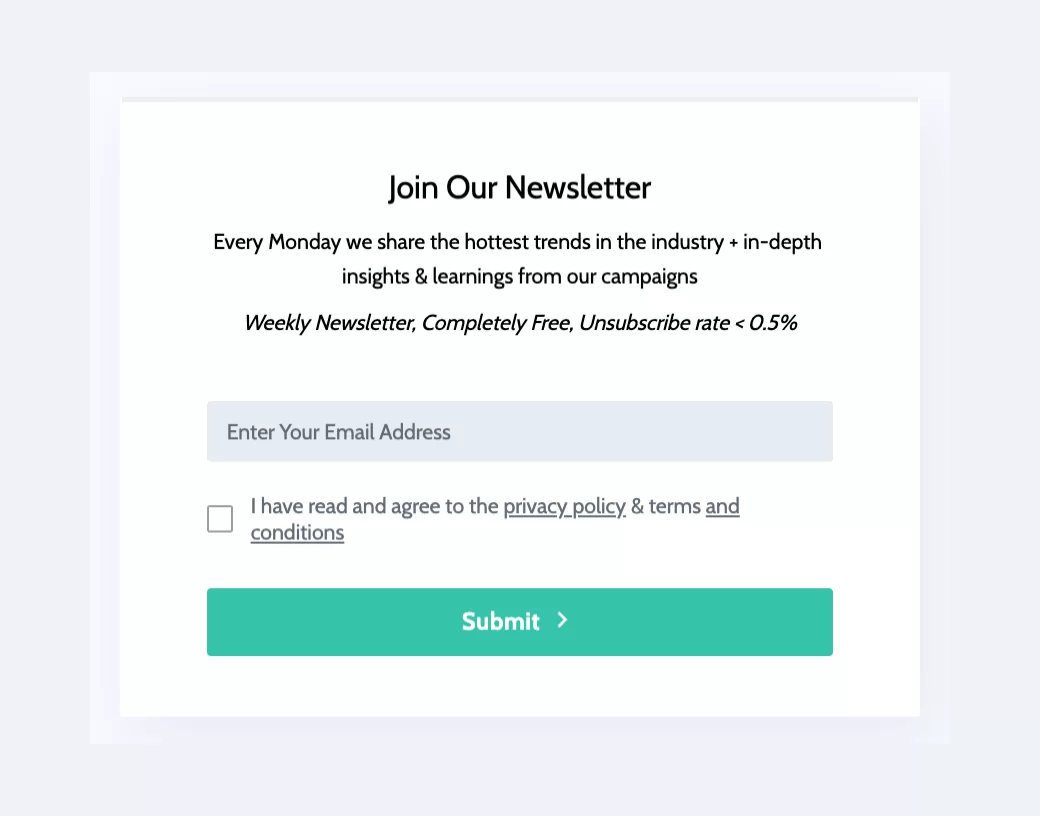Click the "in-depth" word in the description

coord(782,242)
